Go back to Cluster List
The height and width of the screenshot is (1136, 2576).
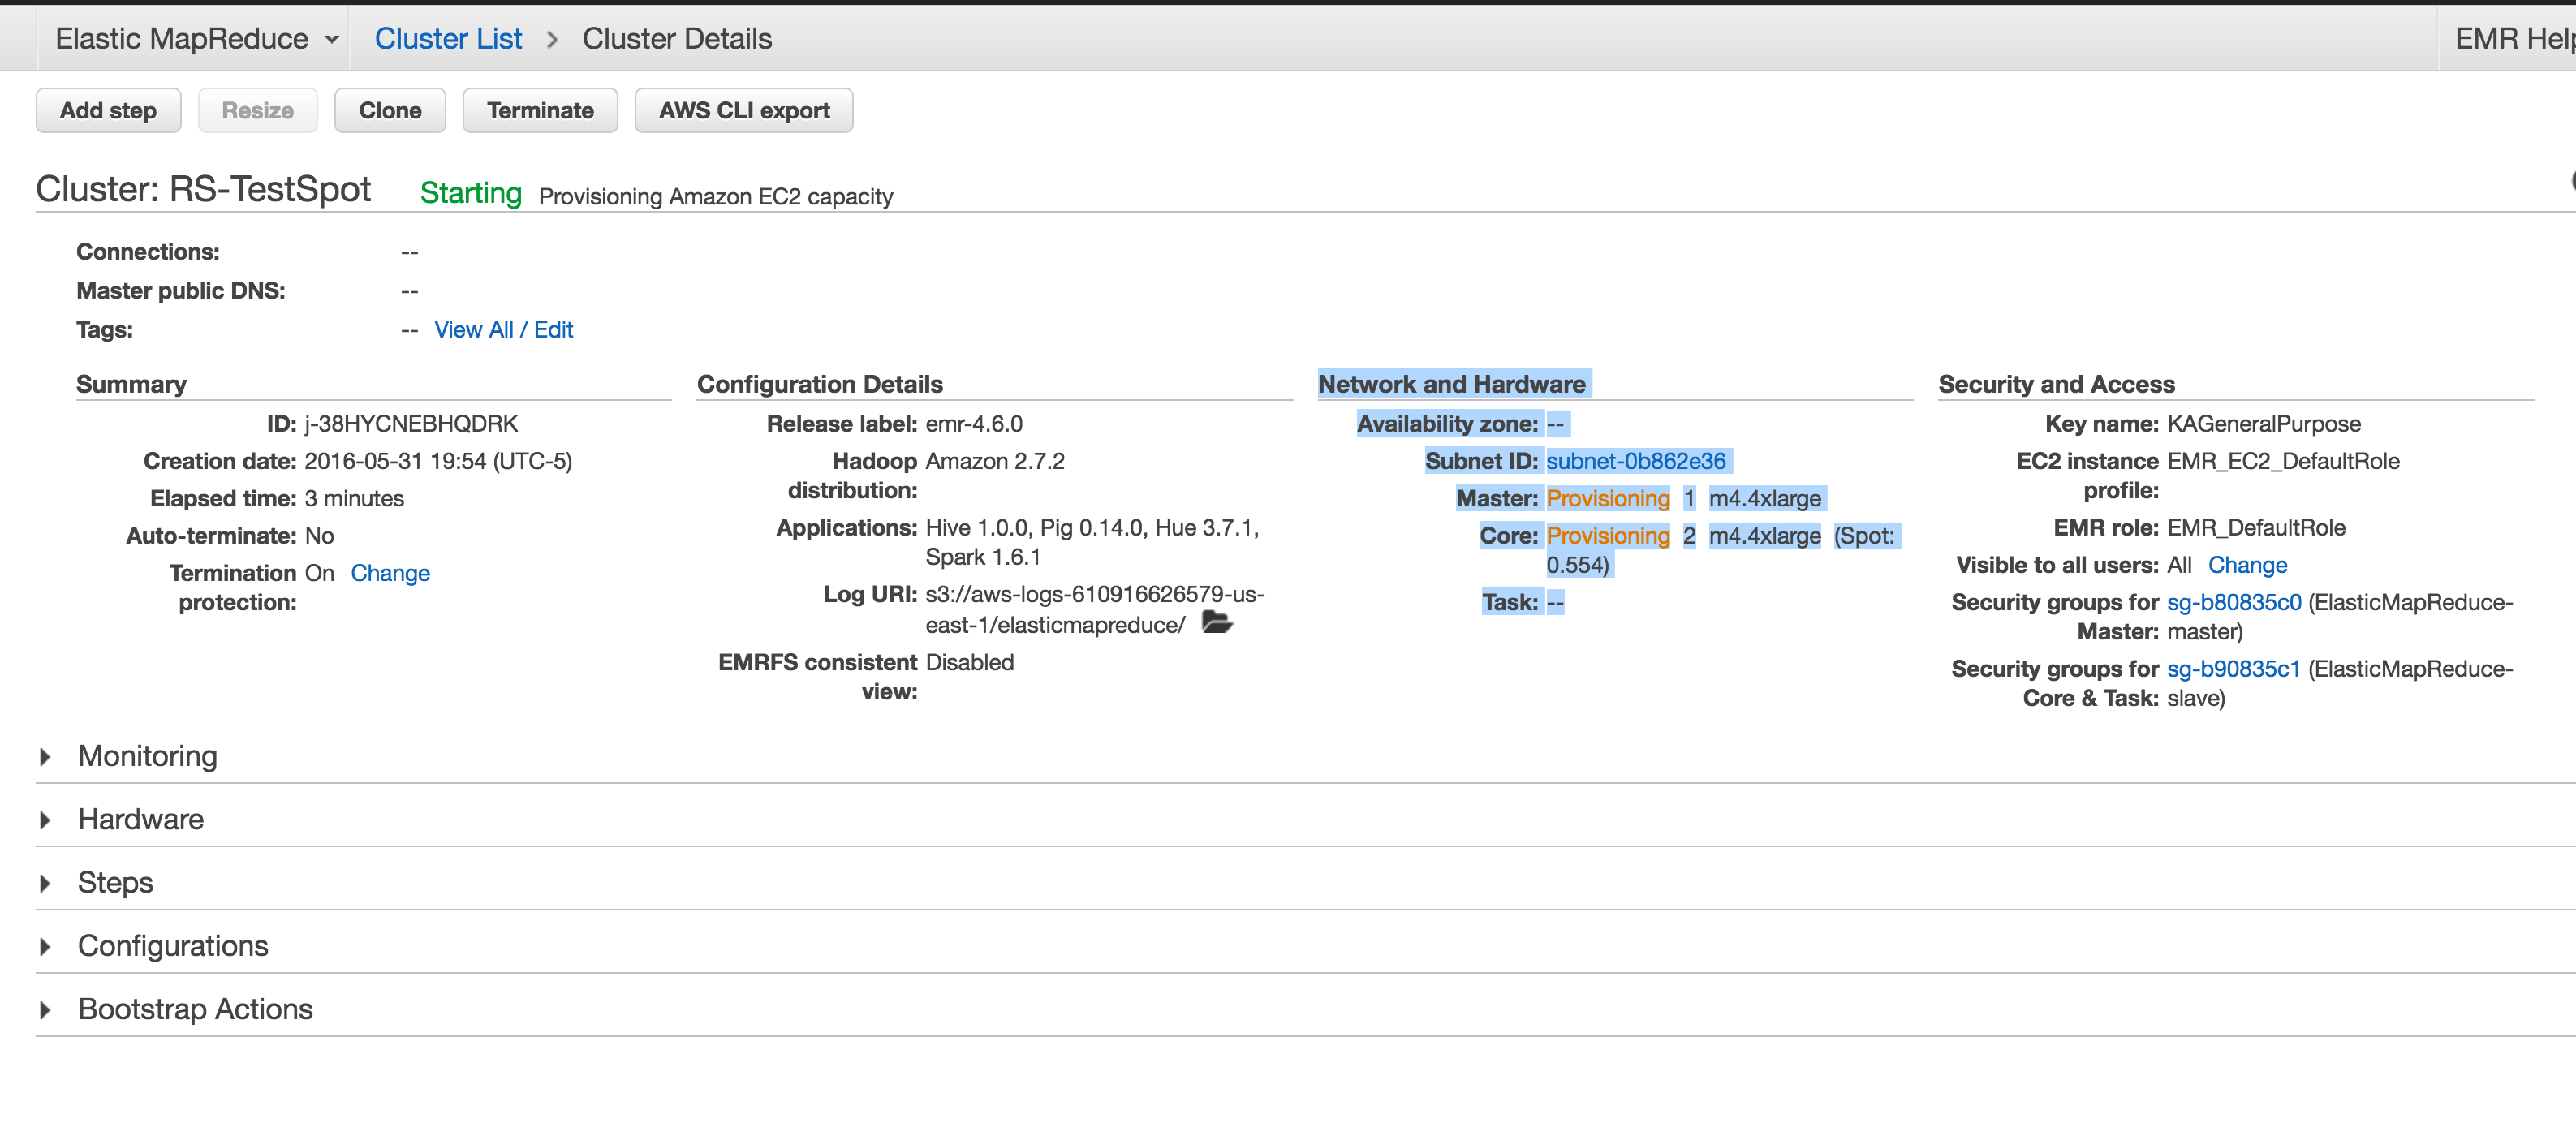point(448,39)
